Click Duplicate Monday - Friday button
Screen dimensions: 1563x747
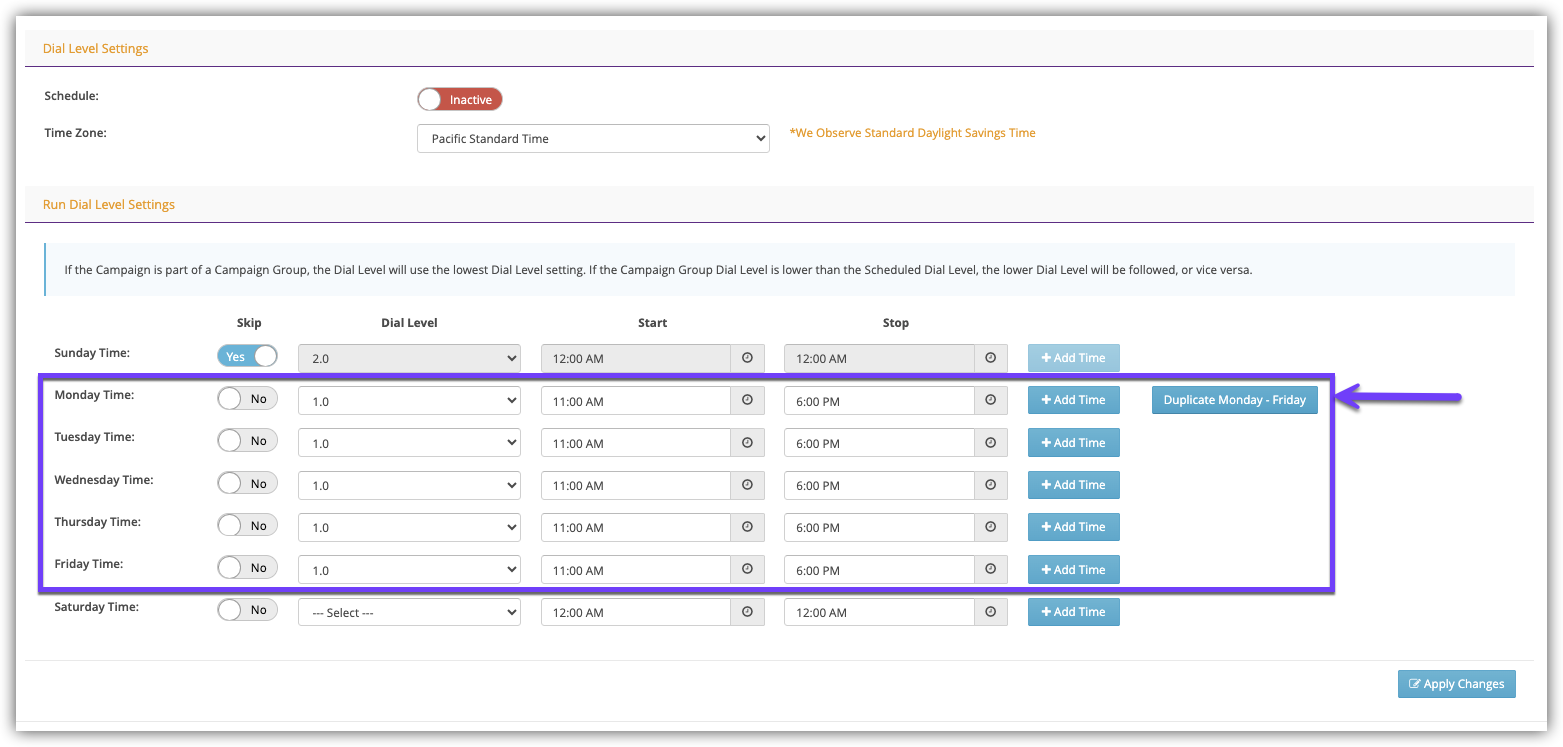click(1234, 400)
